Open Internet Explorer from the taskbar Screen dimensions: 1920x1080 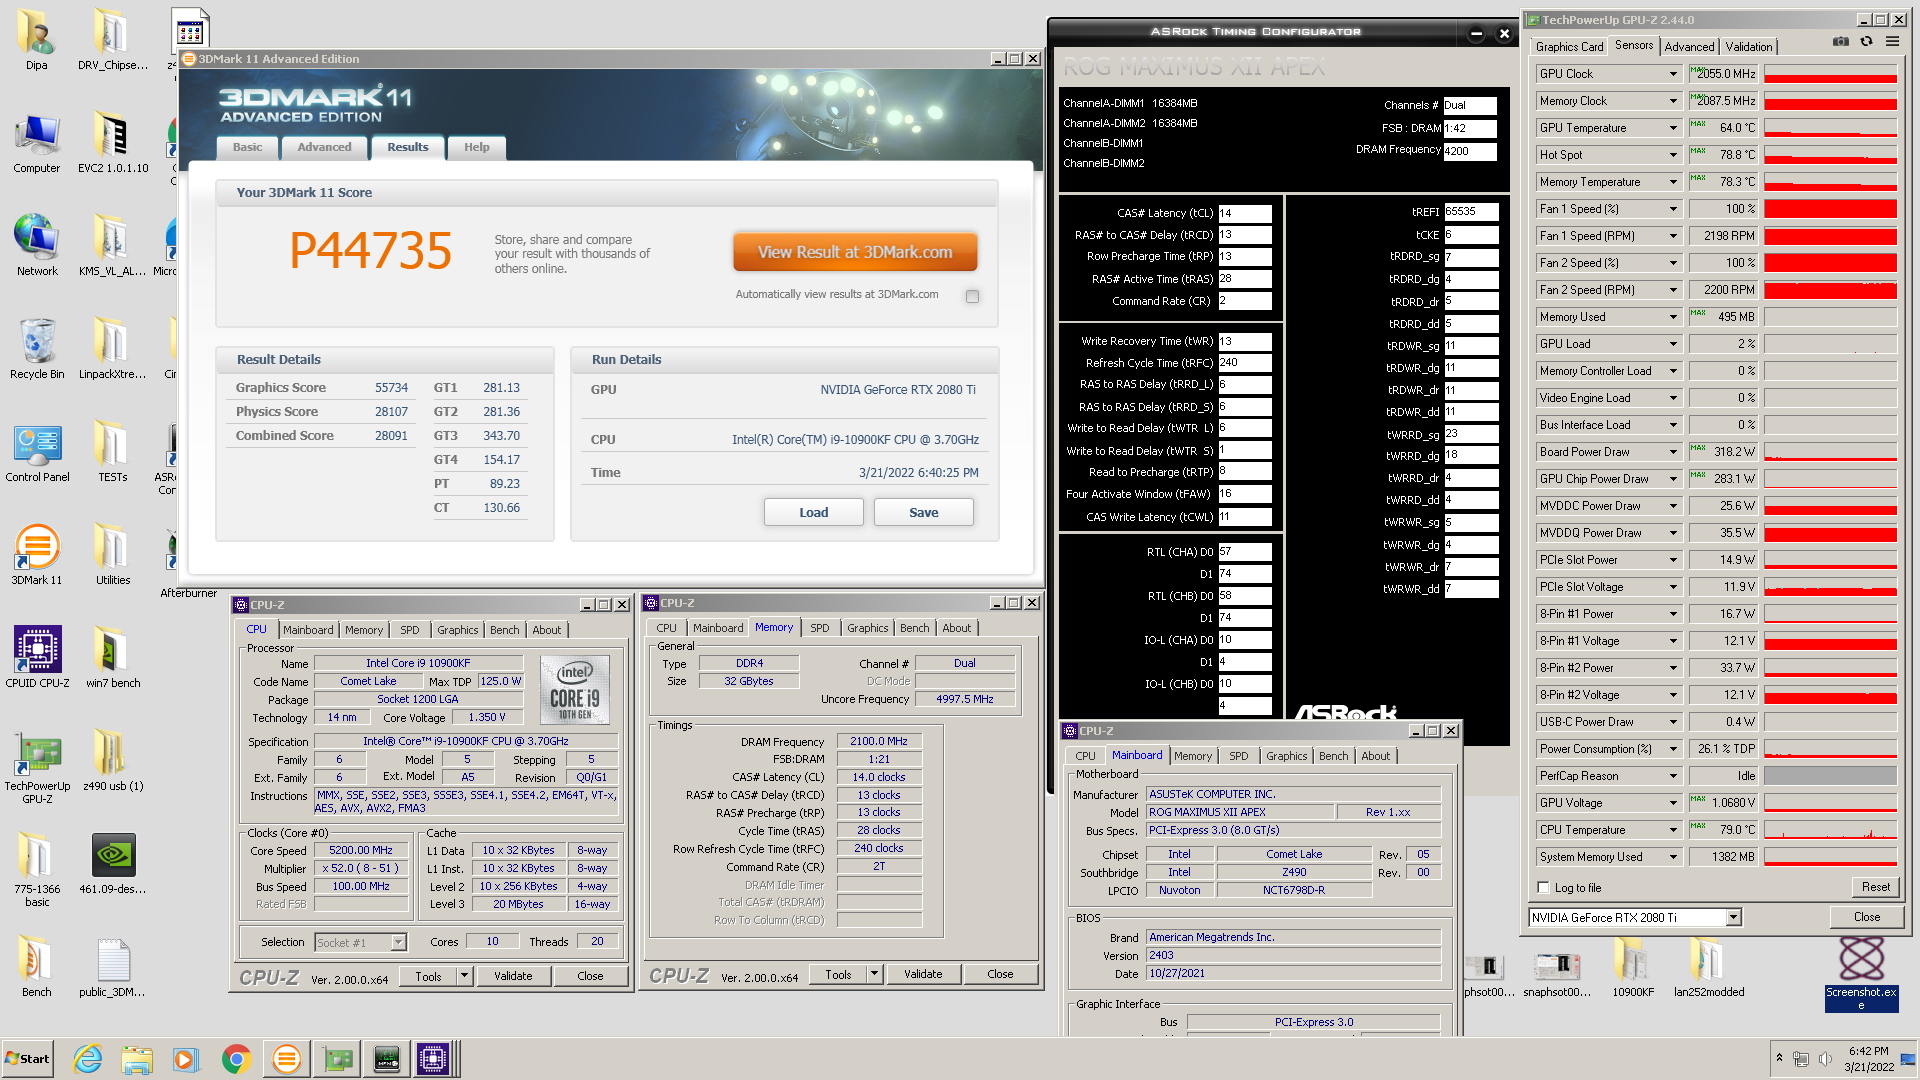click(x=88, y=1059)
